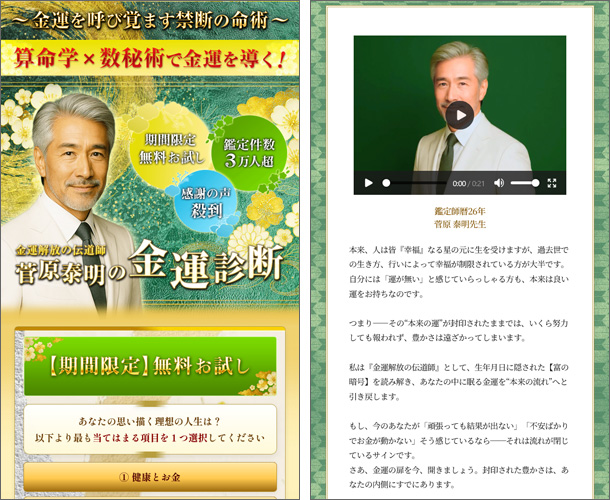Click the instruction 以下より最も当てはまる項目を1つ選択してください
This screenshot has height=500, width=610.
(150, 438)
